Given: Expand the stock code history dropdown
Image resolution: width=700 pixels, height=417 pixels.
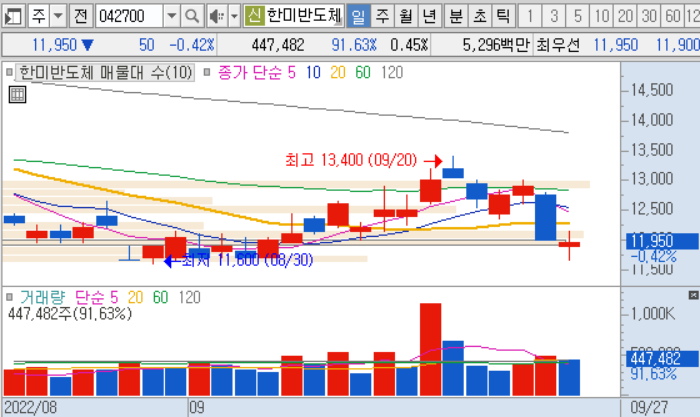Looking at the screenshot, I should click(x=171, y=17).
